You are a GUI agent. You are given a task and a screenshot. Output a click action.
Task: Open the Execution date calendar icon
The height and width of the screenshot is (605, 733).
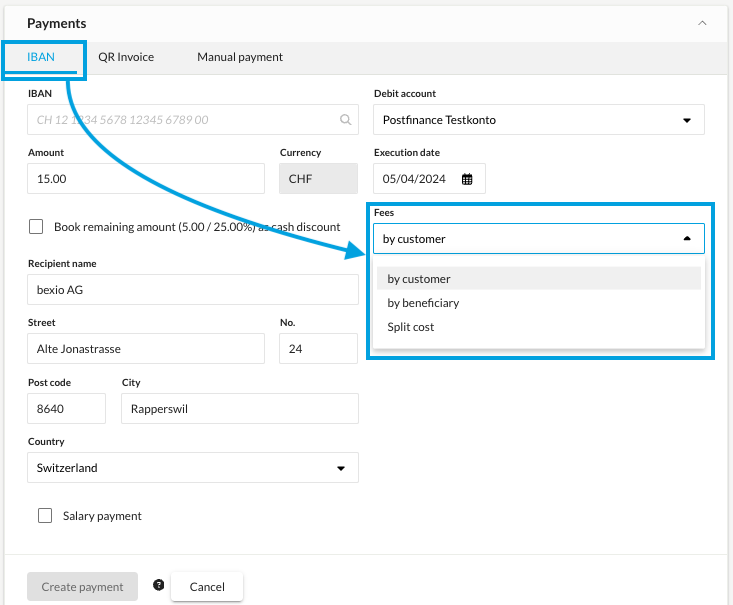click(x=467, y=179)
